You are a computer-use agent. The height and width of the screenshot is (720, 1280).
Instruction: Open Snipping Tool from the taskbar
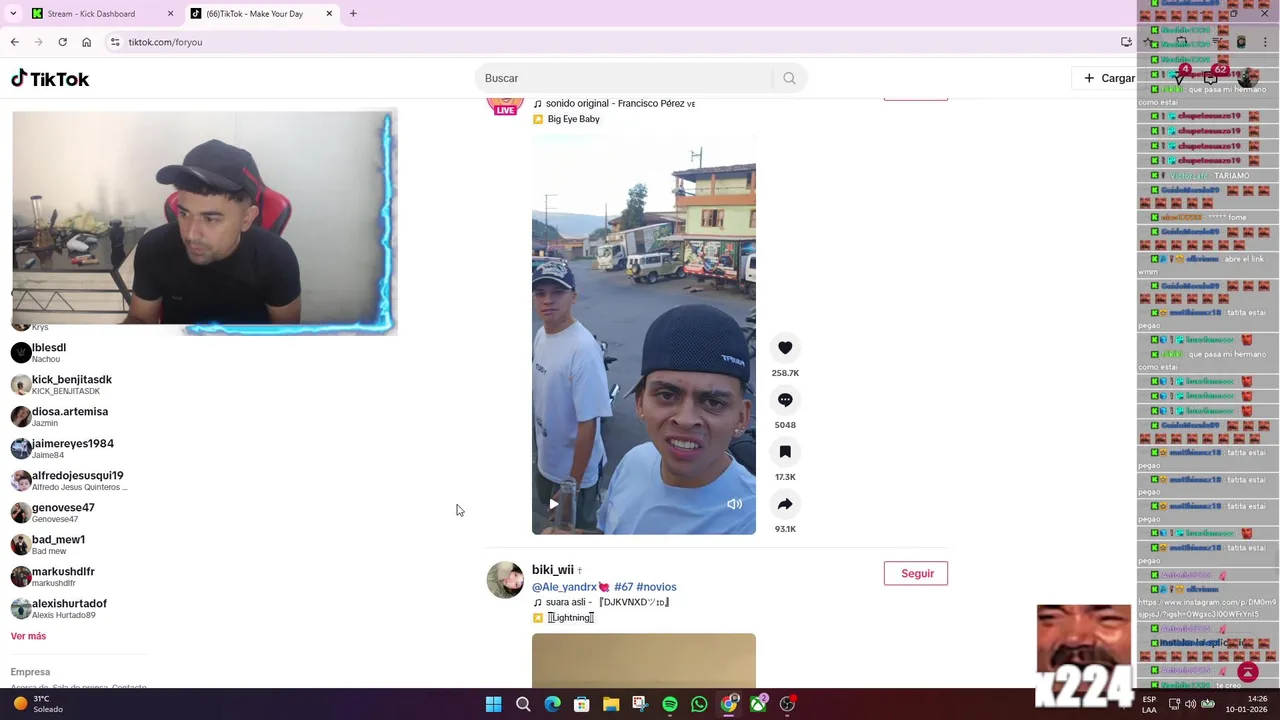pos(640,704)
